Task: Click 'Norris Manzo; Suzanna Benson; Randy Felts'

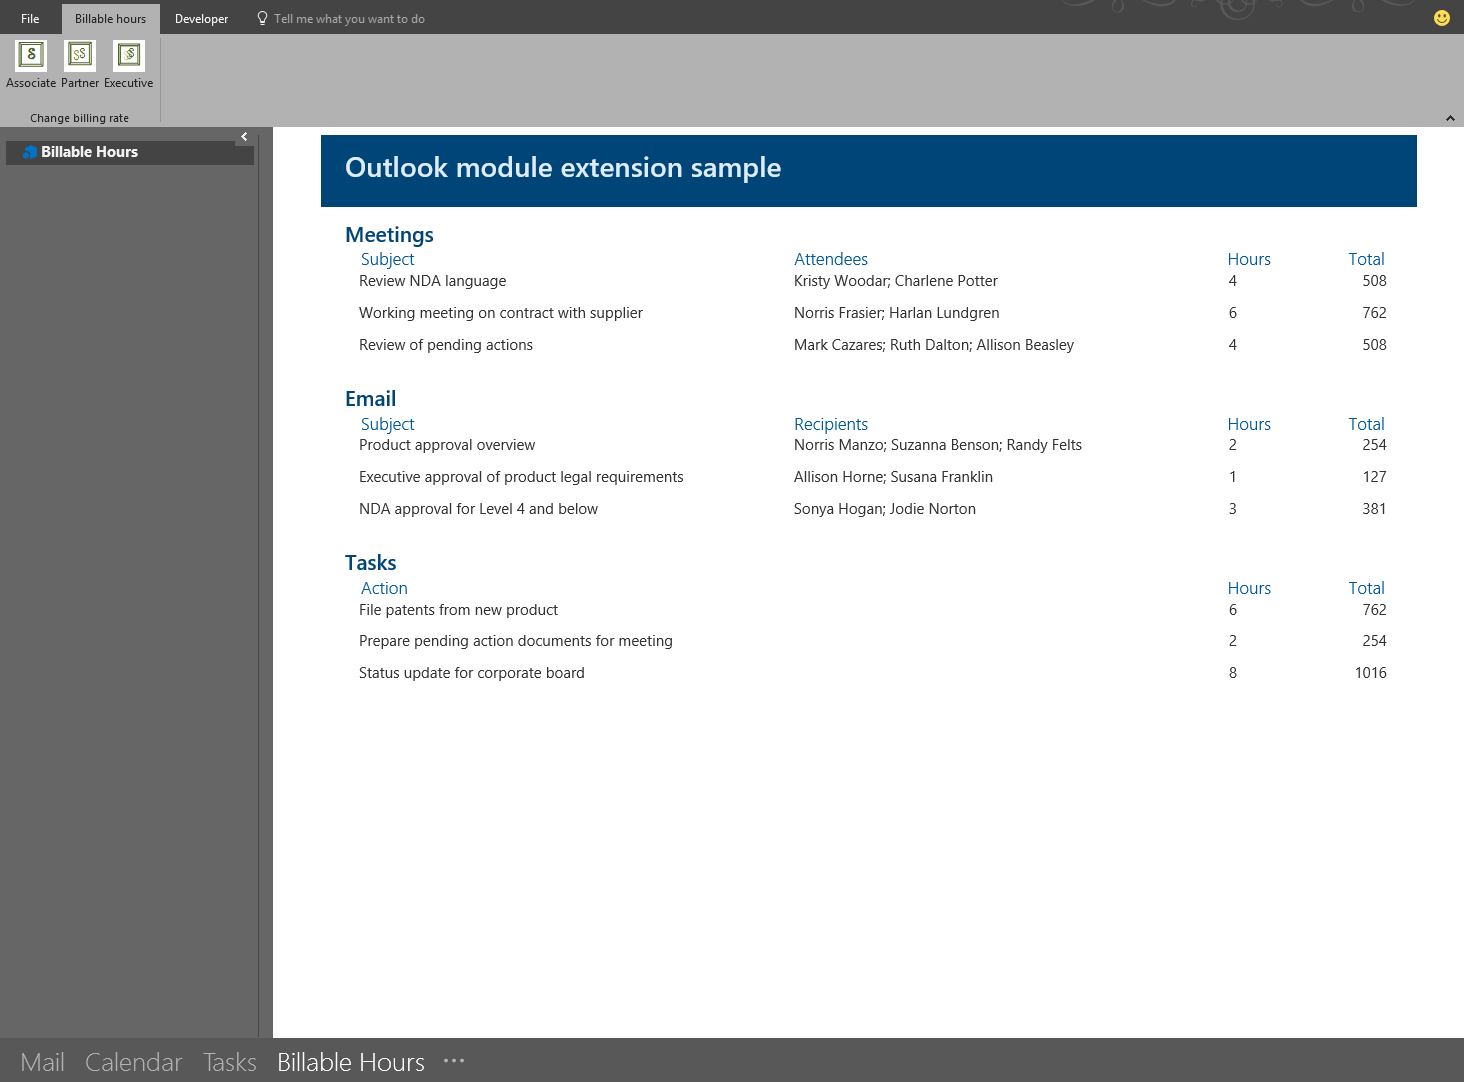Action: (938, 445)
